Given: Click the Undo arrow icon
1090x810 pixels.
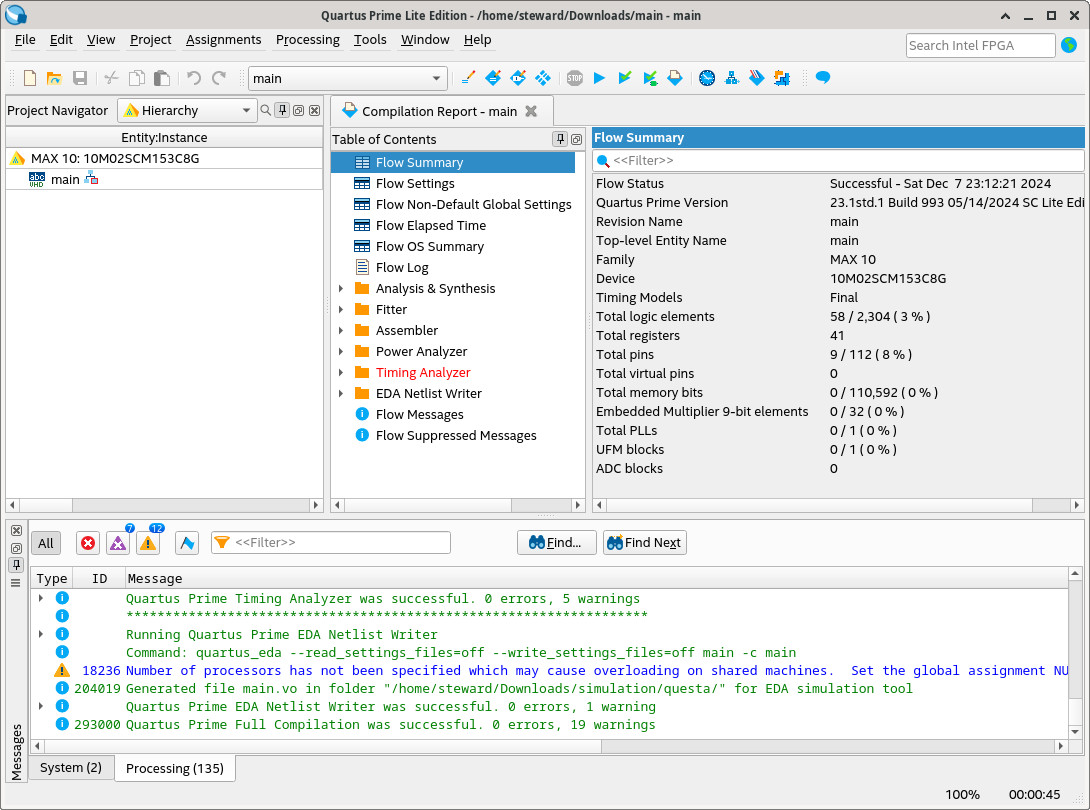Looking at the screenshot, I should tap(194, 78).
